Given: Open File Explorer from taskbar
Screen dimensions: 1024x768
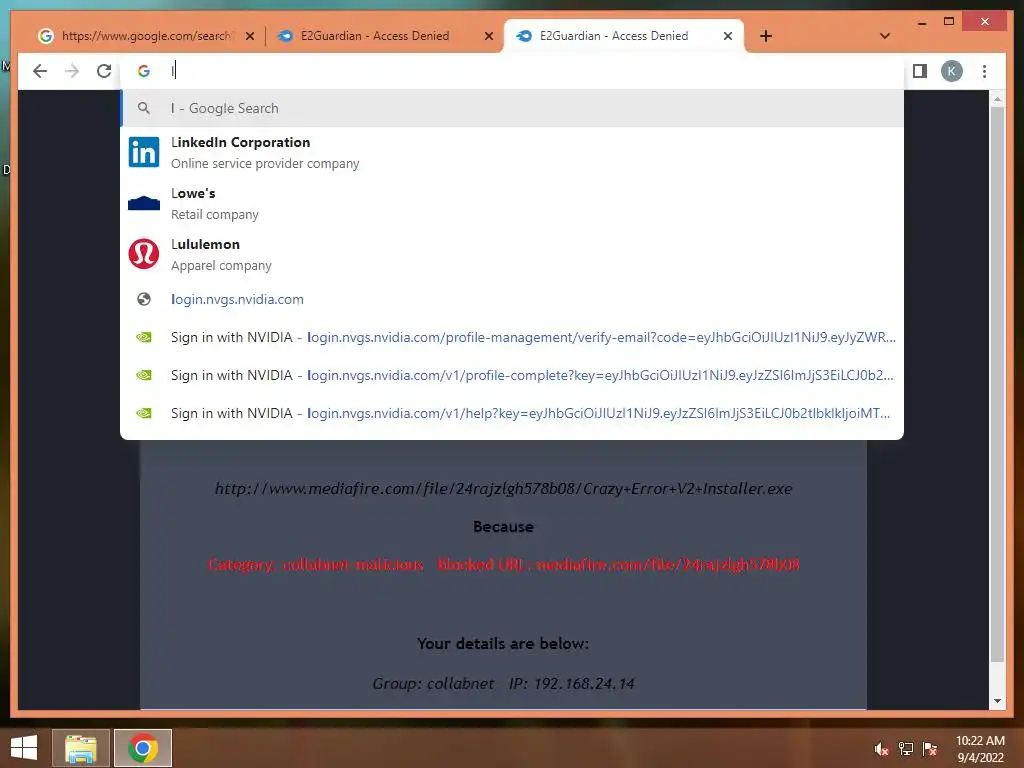Looking at the screenshot, I should coord(80,748).
